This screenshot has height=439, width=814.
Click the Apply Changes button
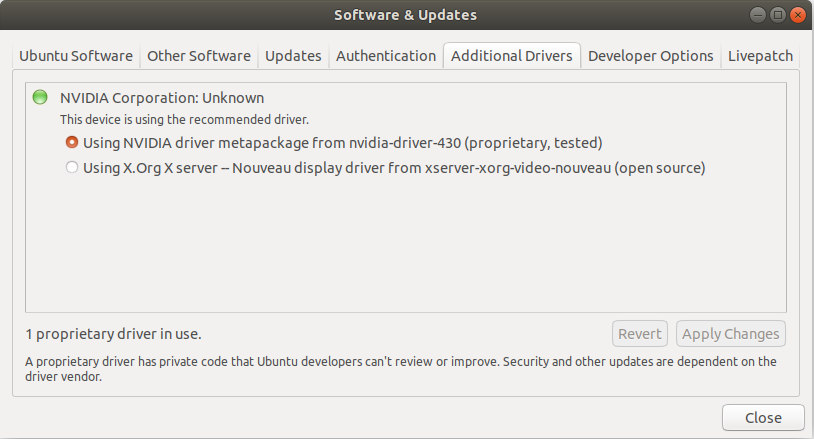tap(730, 334)
